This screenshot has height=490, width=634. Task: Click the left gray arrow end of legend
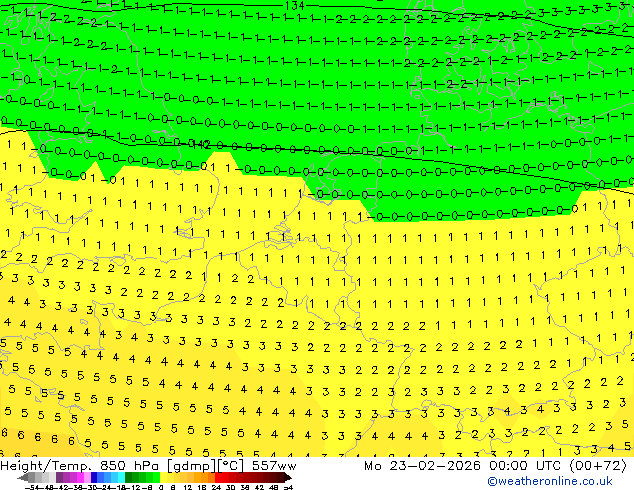[x=23, y=478]
